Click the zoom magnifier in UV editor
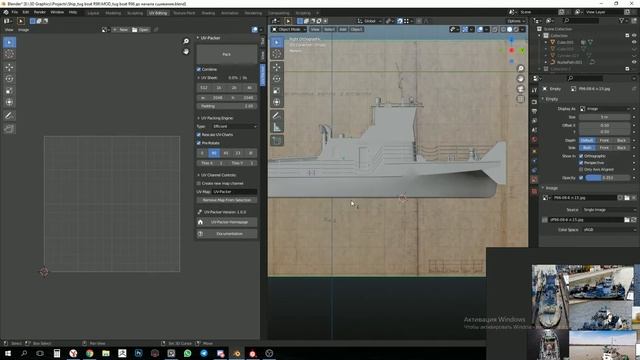This screenshot has width=640, height=360. pos(186,41)
